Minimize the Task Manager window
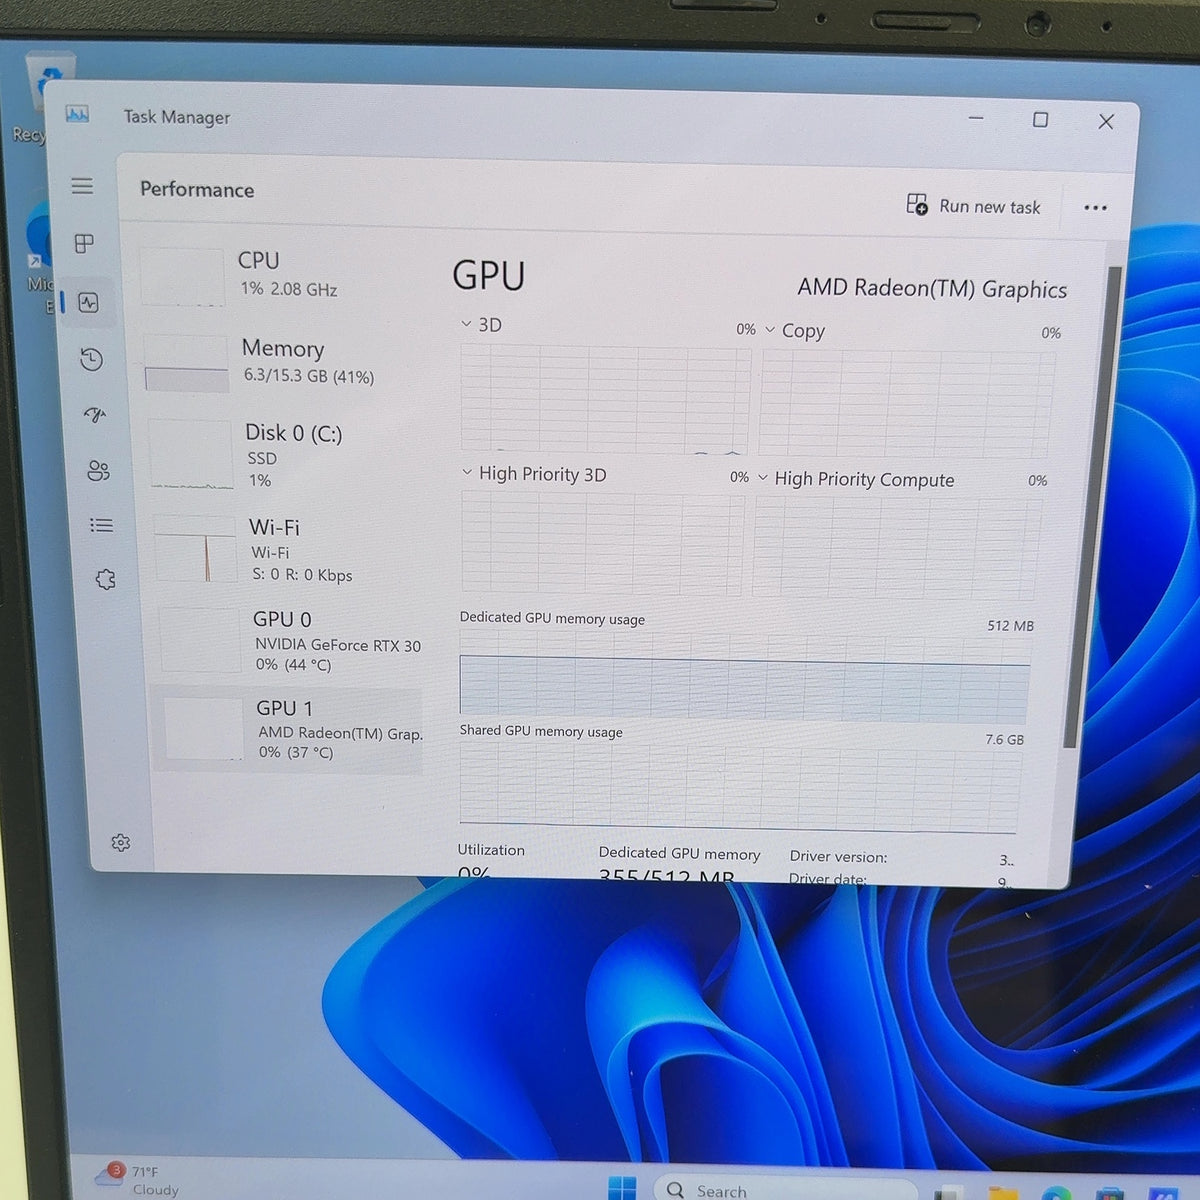Viewport: 1200px width, 1200px height. point(976,118)
